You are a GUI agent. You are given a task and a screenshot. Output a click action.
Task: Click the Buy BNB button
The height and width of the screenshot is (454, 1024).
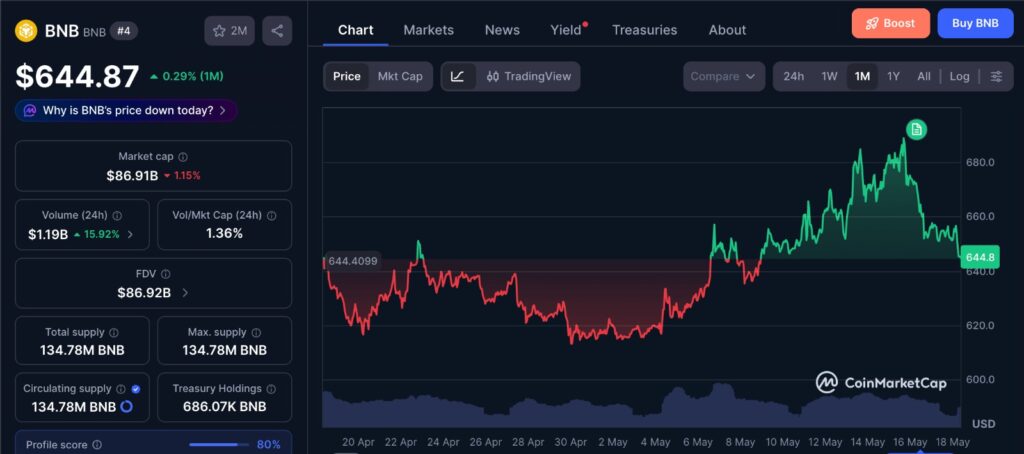coord(975,24)
